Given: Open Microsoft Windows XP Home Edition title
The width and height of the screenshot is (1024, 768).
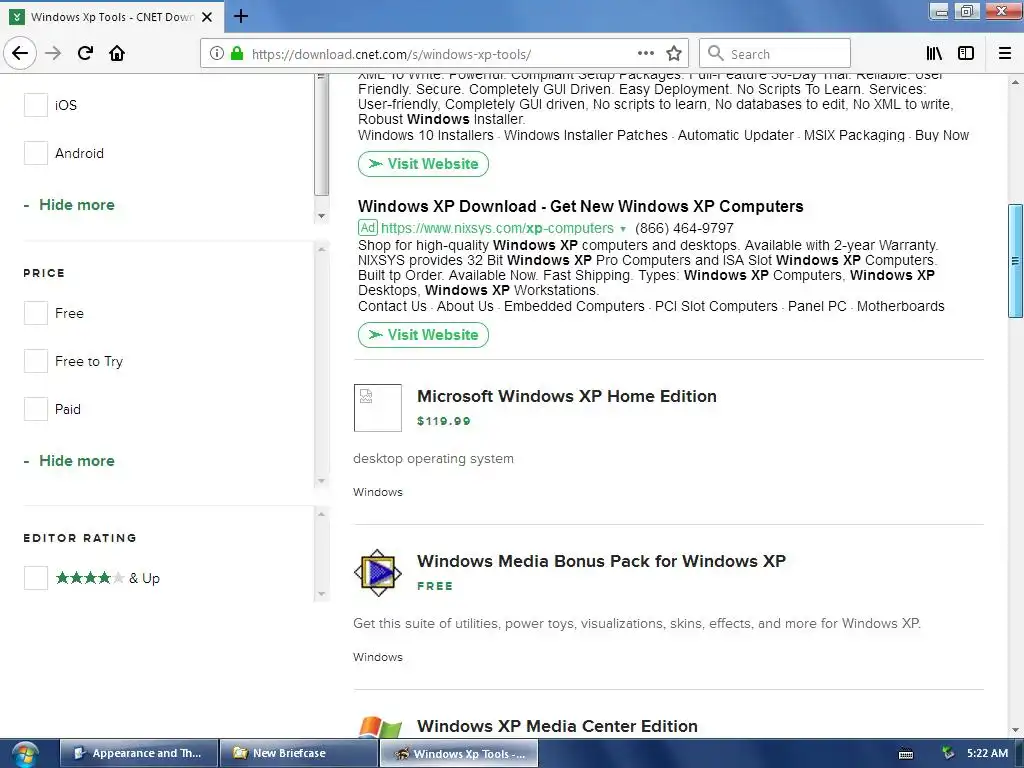Looking at the screenshot, I should 567,396.
